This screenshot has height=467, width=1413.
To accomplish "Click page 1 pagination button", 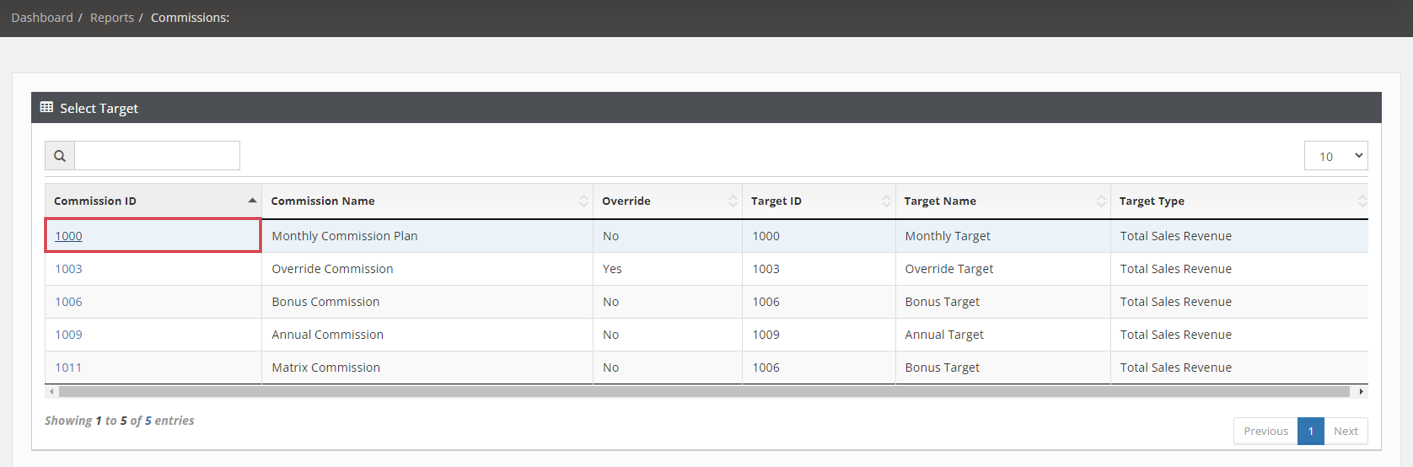I will [x=1311, y=431].
